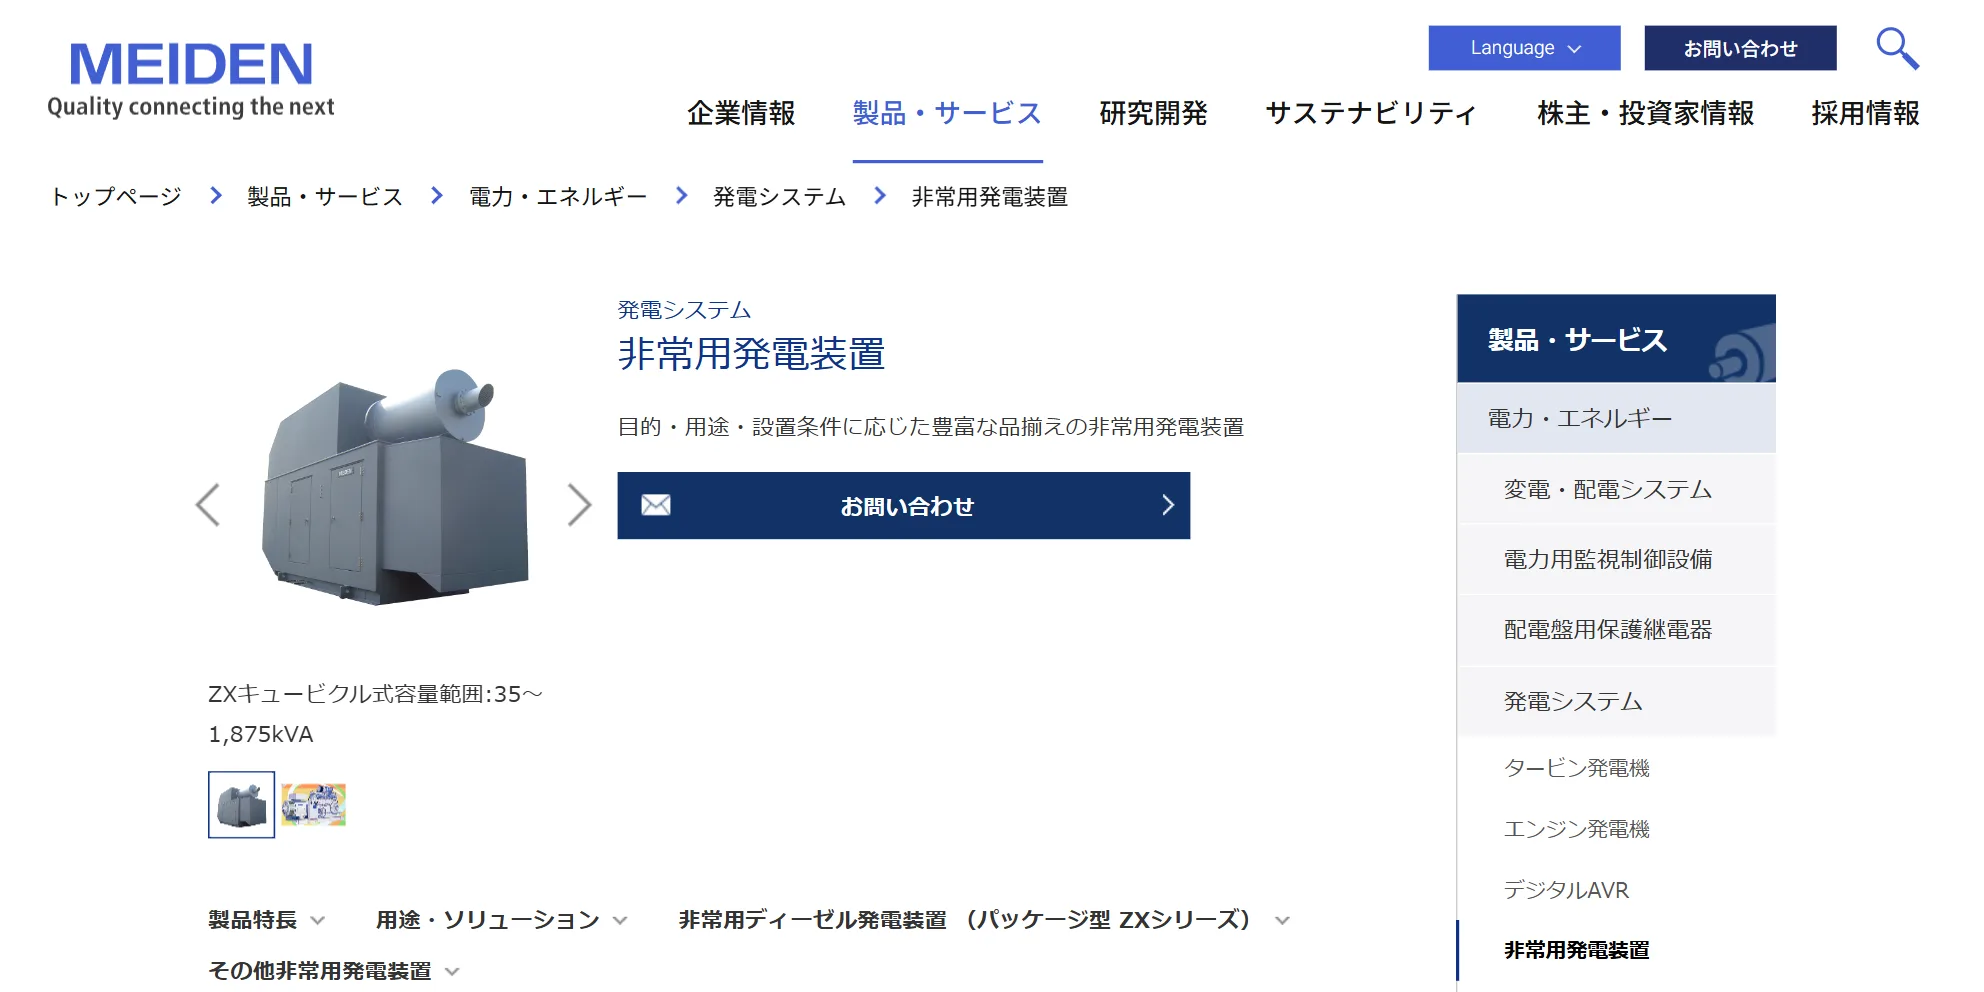This screenshot has width=1984, height=992.
Task: Show next product image arrow
Action: click(x=580, y=505)
